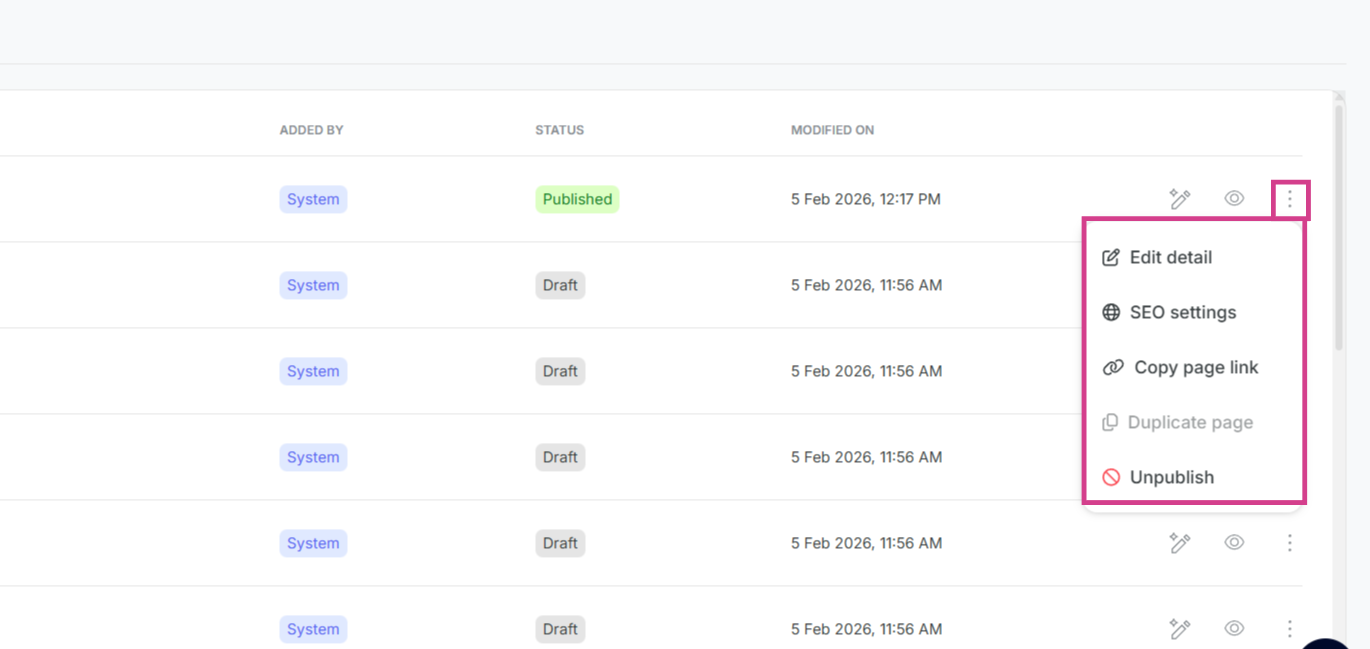Select Edit detail from the menu
This screenshot has width=1370, height=649.
point(1170,258)
